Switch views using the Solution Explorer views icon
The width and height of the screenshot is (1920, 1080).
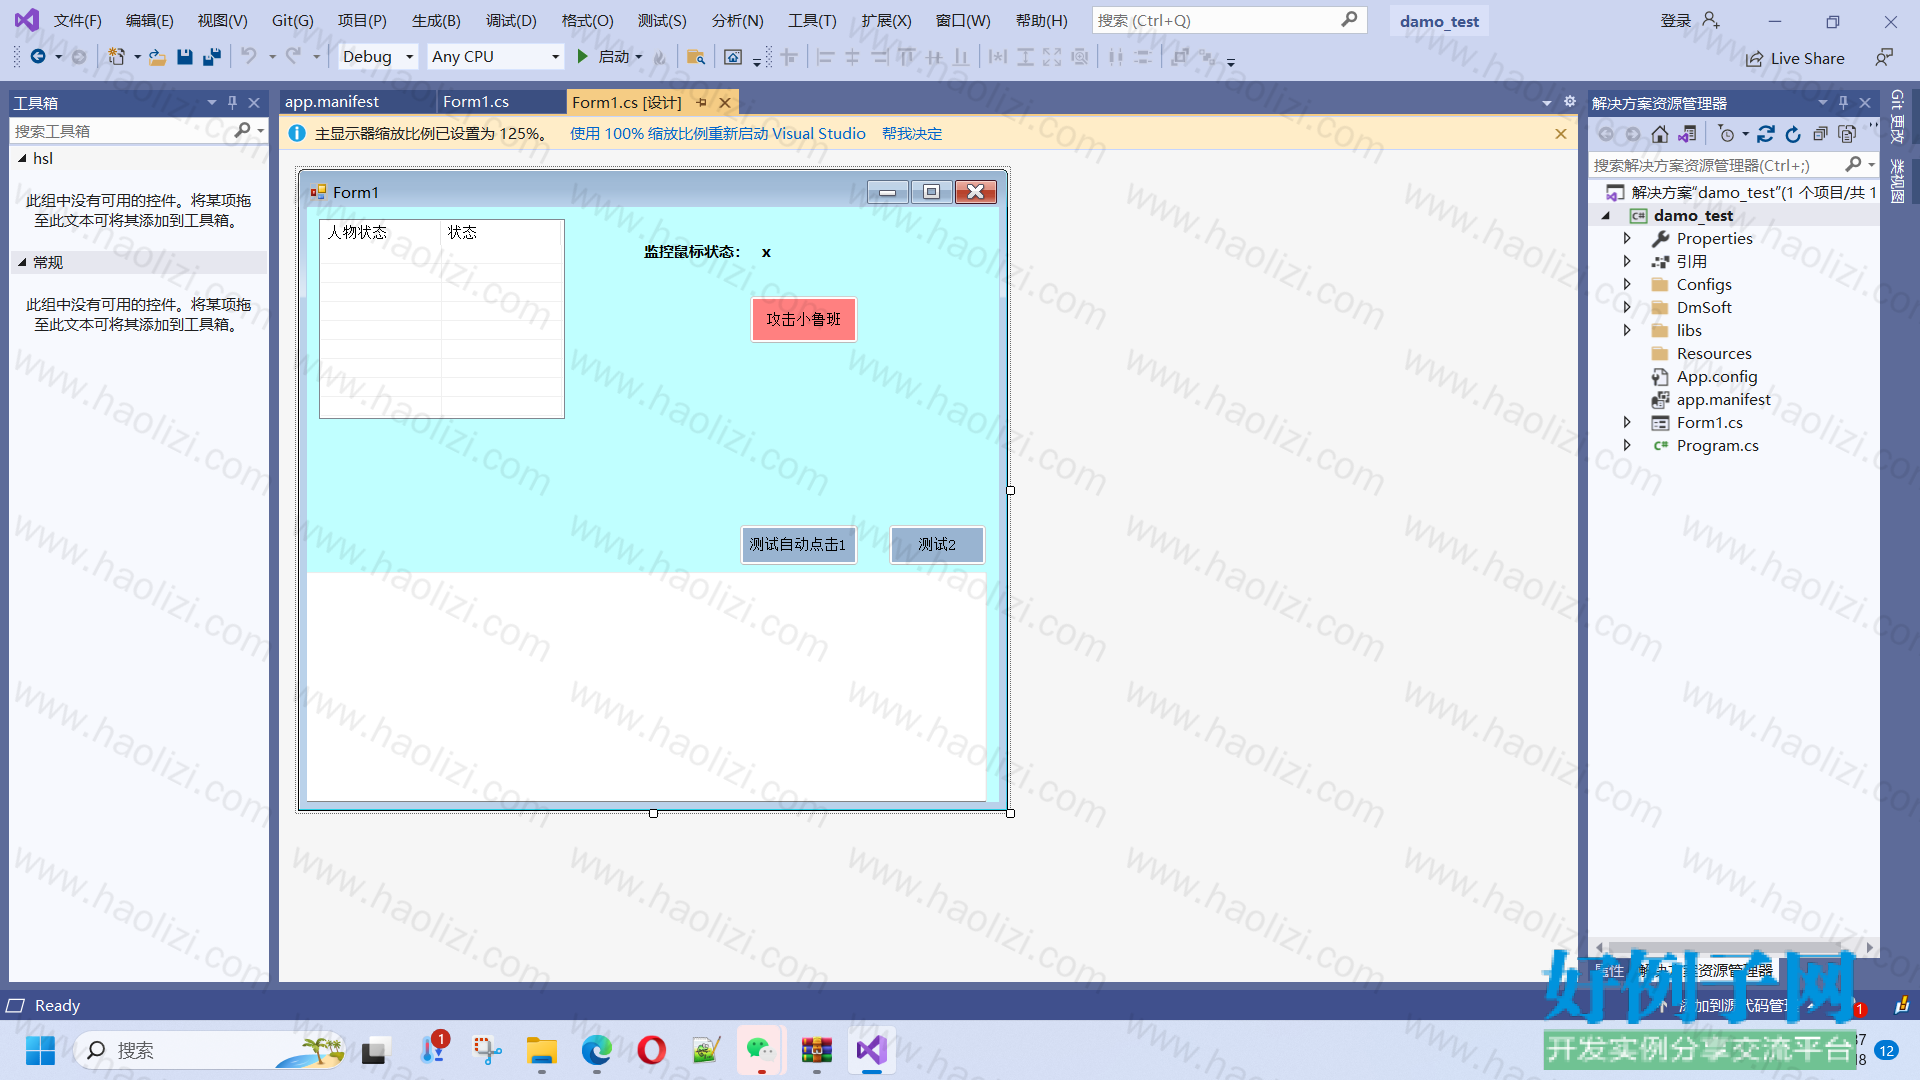tap(1687, 134)
